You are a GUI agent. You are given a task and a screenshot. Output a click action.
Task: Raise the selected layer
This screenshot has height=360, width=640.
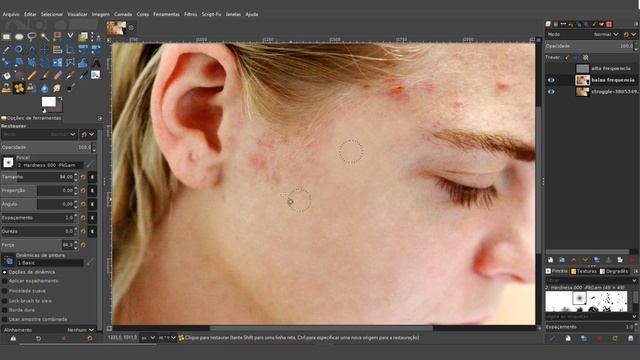click(x=573, y=260)
